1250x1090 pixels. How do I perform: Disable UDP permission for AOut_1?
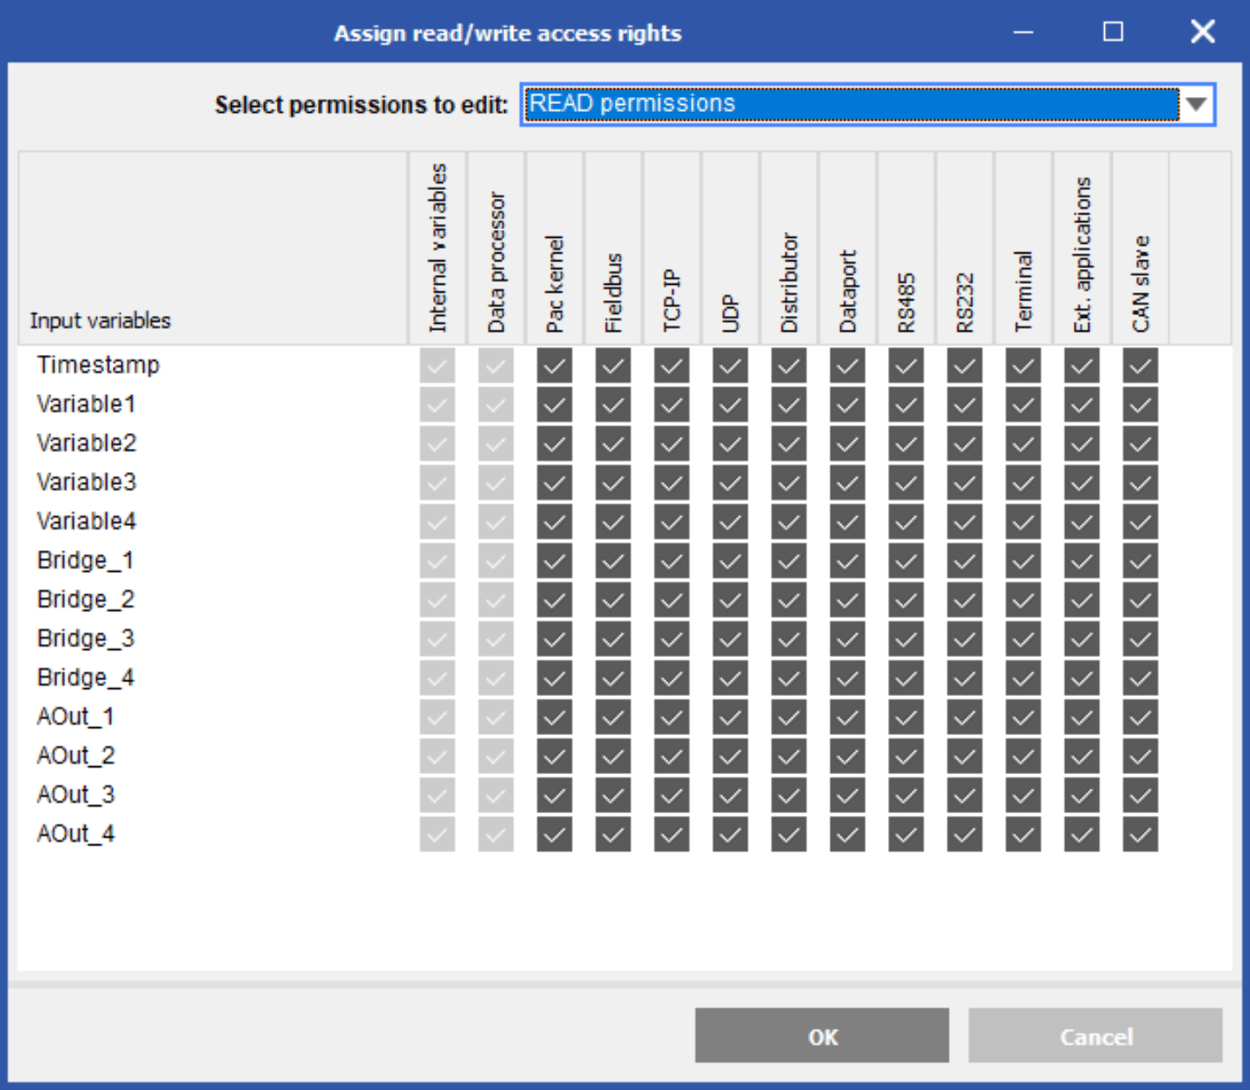[730, 716]
